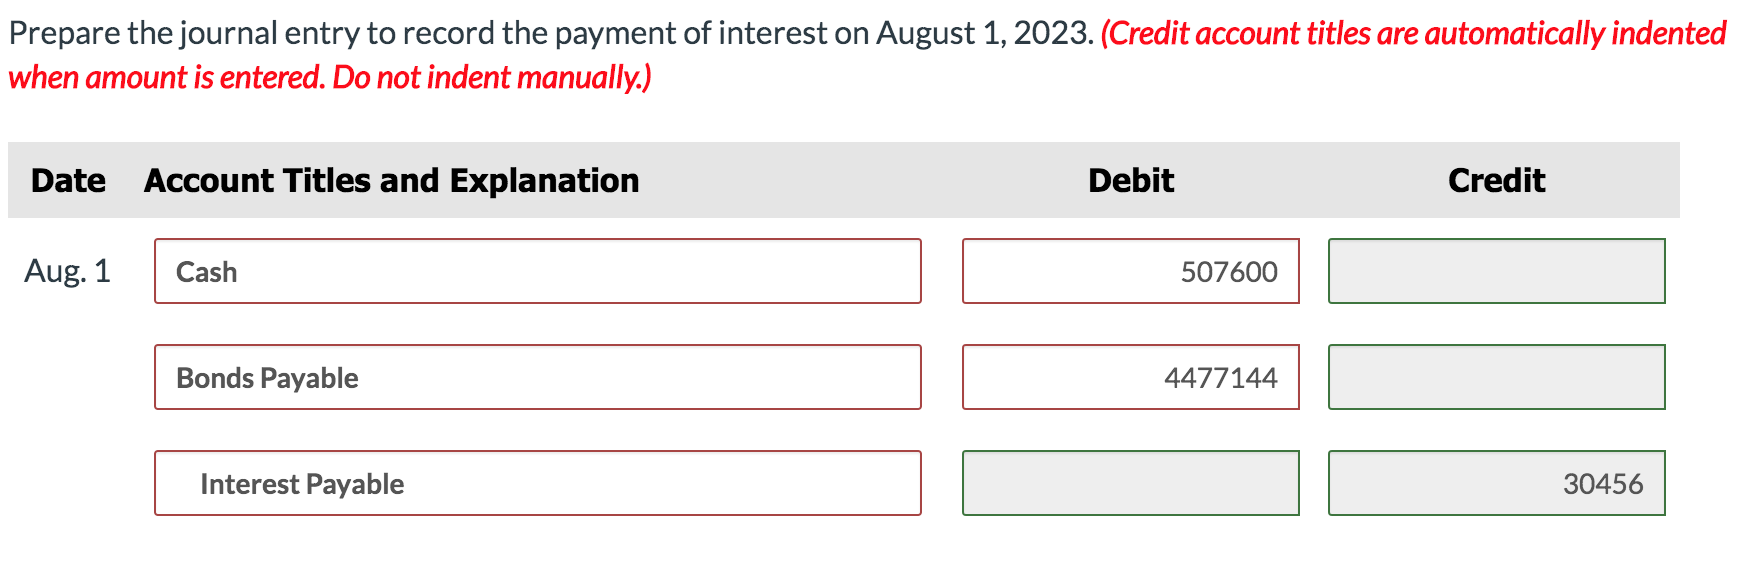Click the debit field showing 4477144
Image resolution: width=1738 pixels, height=588 pixels.
click(x=1130, y=377)
